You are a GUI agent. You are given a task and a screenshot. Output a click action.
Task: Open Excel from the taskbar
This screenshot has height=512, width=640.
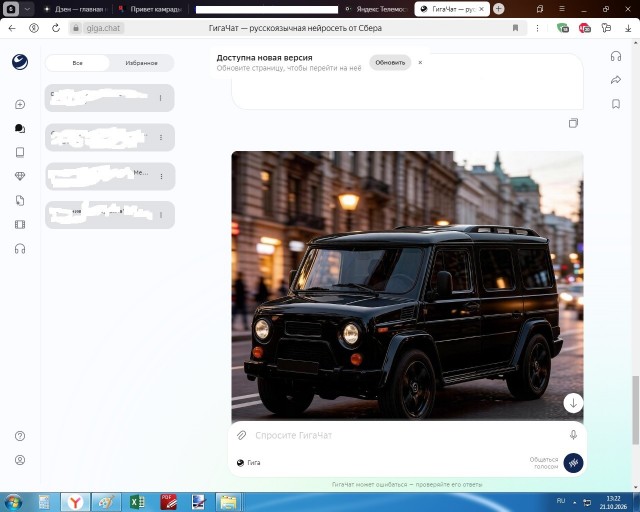[137, 502]
